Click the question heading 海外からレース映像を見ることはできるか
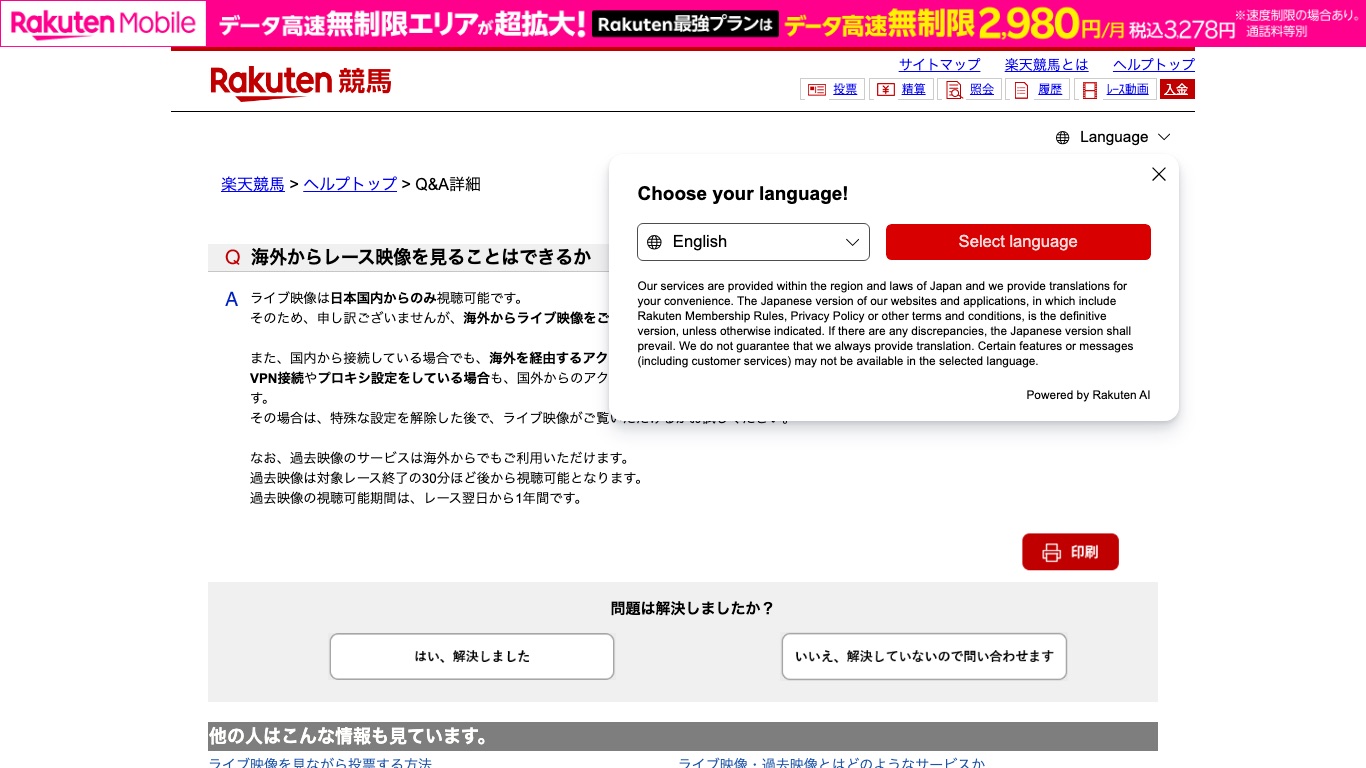 tap(421, 257)
